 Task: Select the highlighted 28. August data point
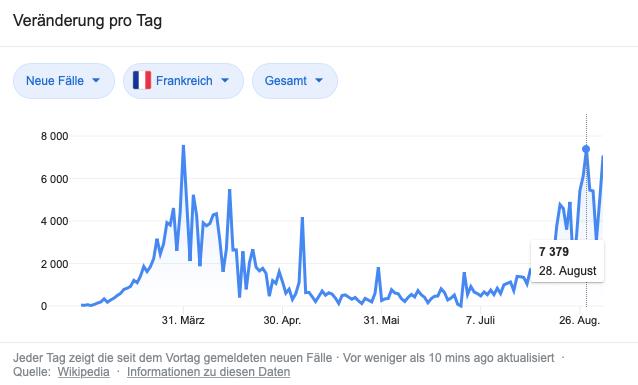586,149
